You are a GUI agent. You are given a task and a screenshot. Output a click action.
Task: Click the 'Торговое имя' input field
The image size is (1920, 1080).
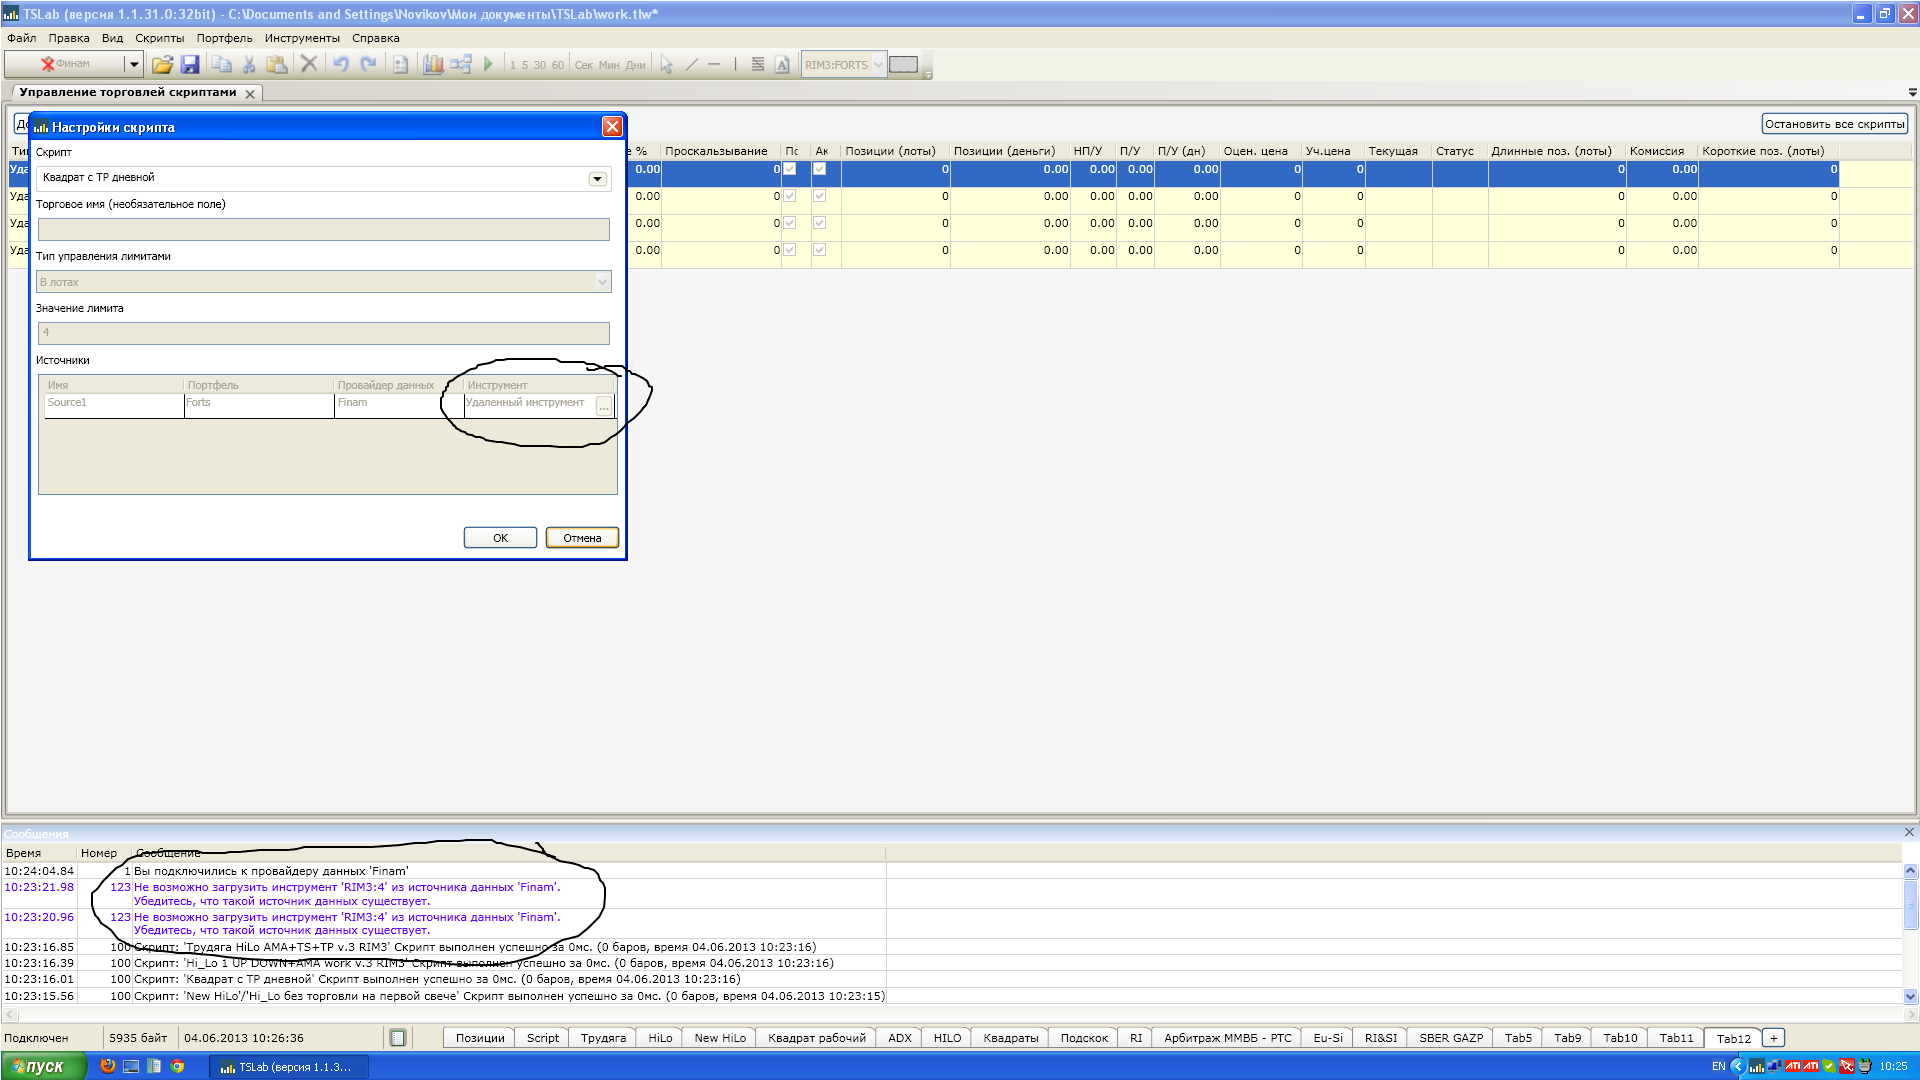click(x=323, y=230)
